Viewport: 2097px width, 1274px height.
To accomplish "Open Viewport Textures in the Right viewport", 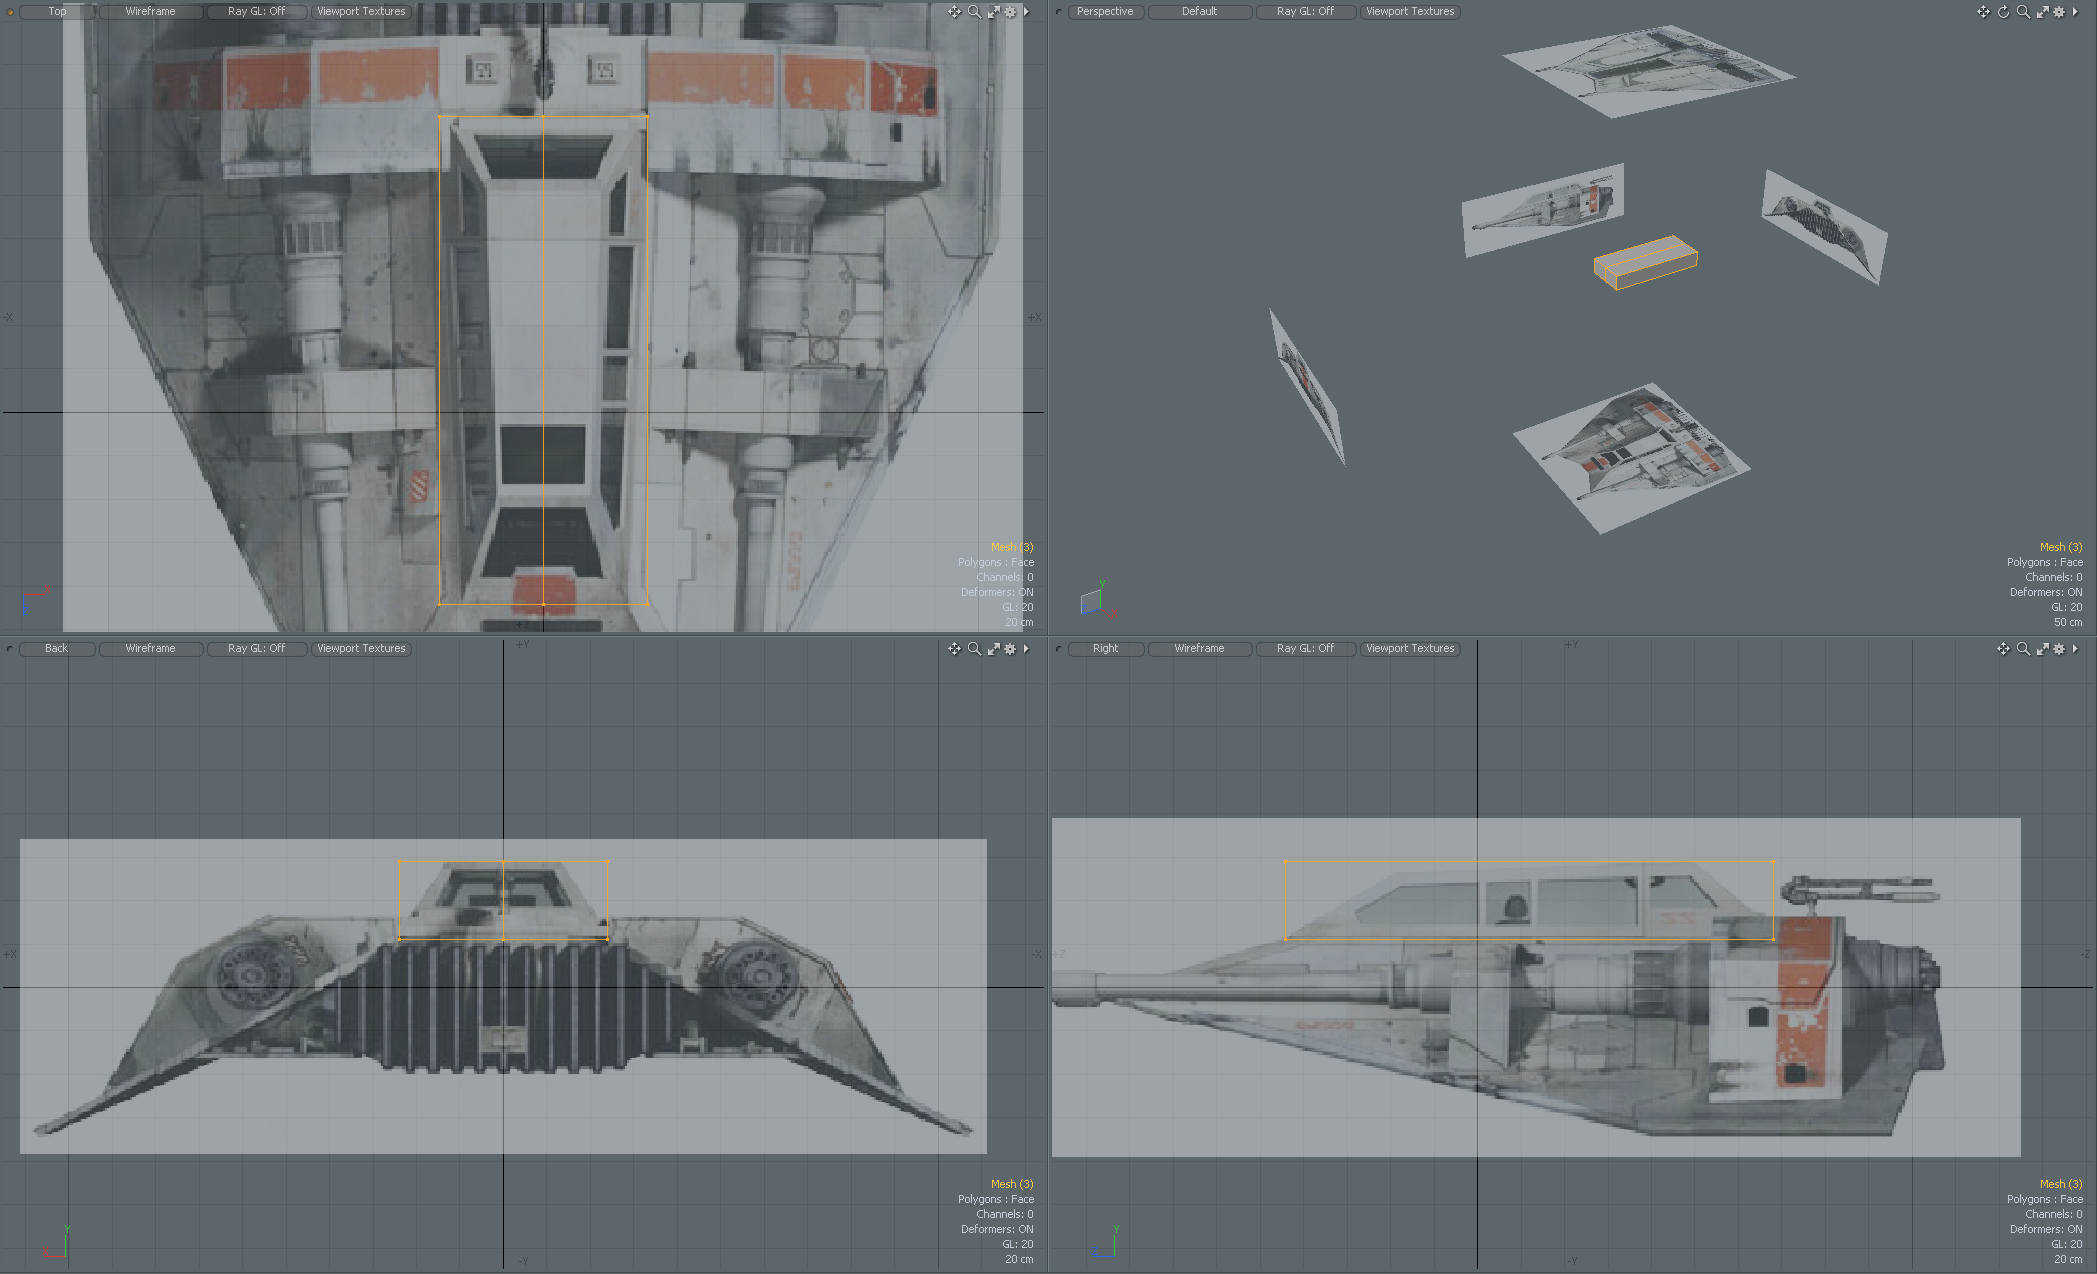I will (x=1410, y=649).
